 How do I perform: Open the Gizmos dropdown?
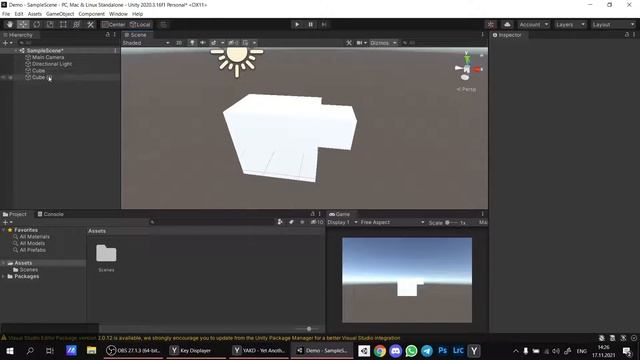[x=383, y=43]
